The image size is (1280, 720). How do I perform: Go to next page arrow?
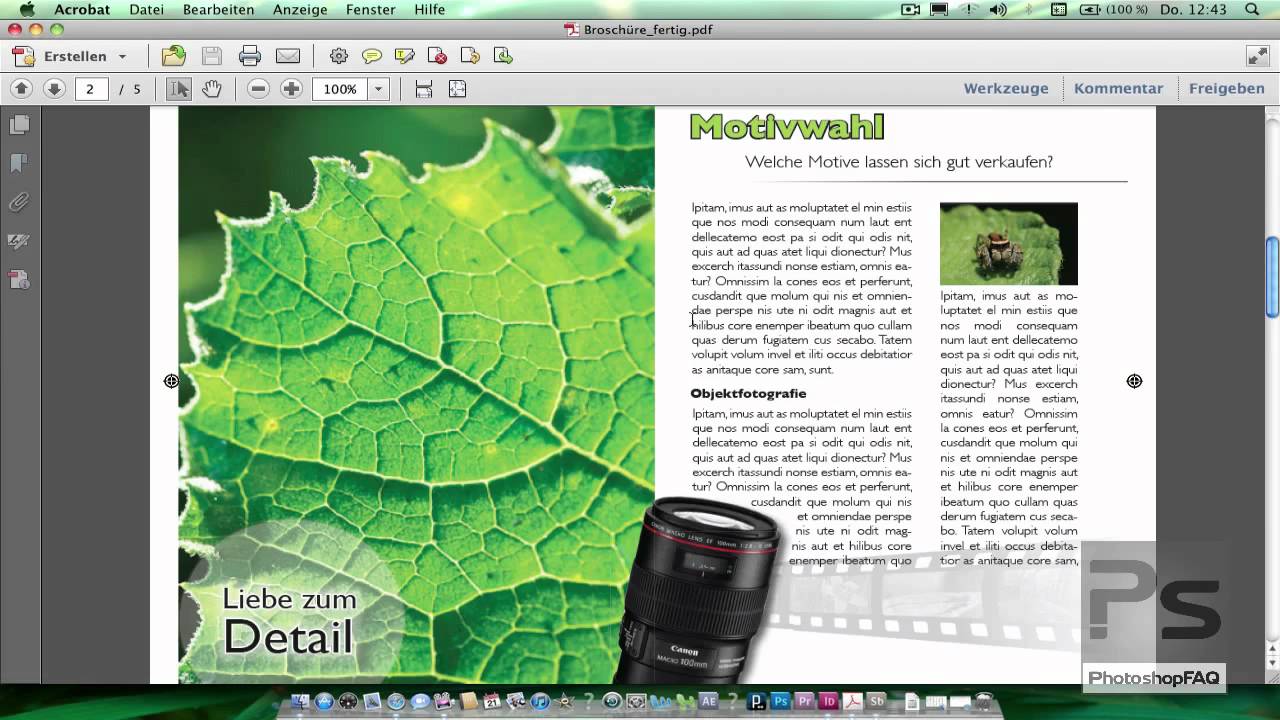[x=54, y=89]
